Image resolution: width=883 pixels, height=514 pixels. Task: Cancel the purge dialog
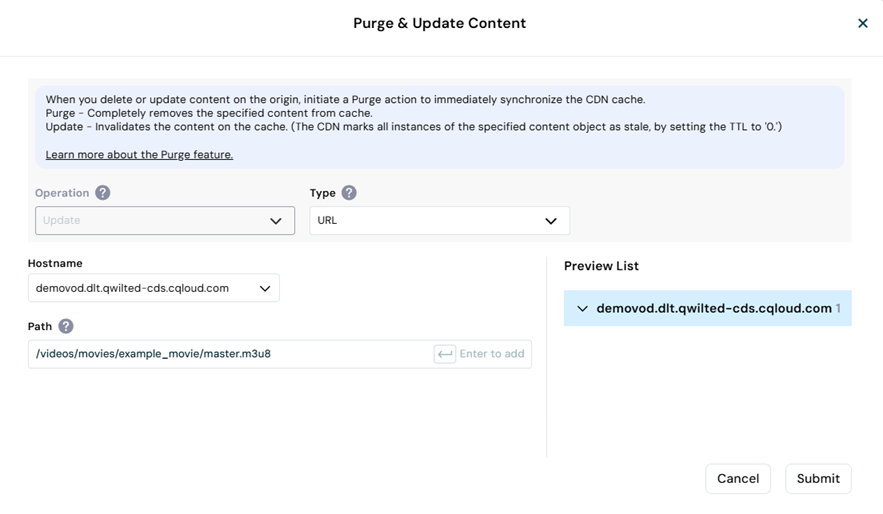pyautogui.click(x=738, y=479)
